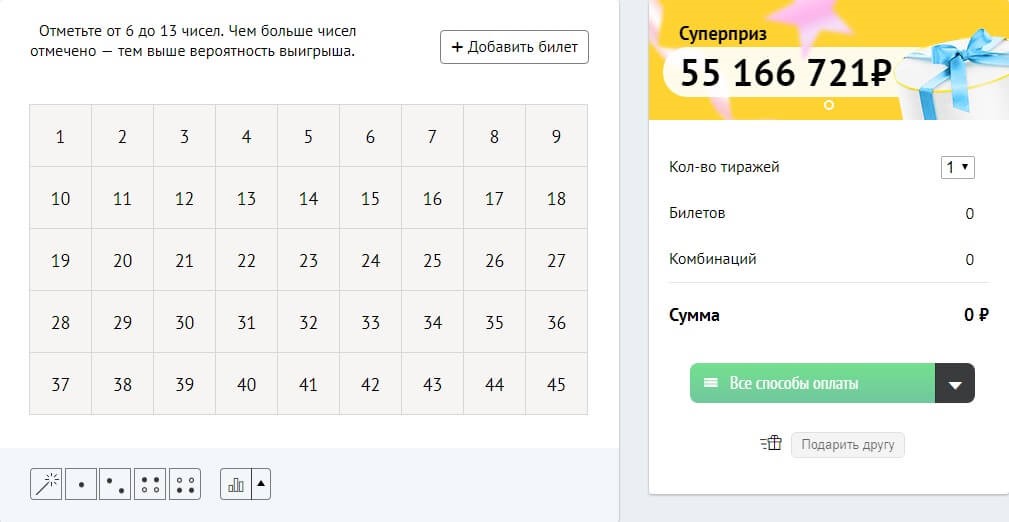1009x522 pixels.
Task: Expand payment options dark arrow button
Action: [x=954, y=384]
